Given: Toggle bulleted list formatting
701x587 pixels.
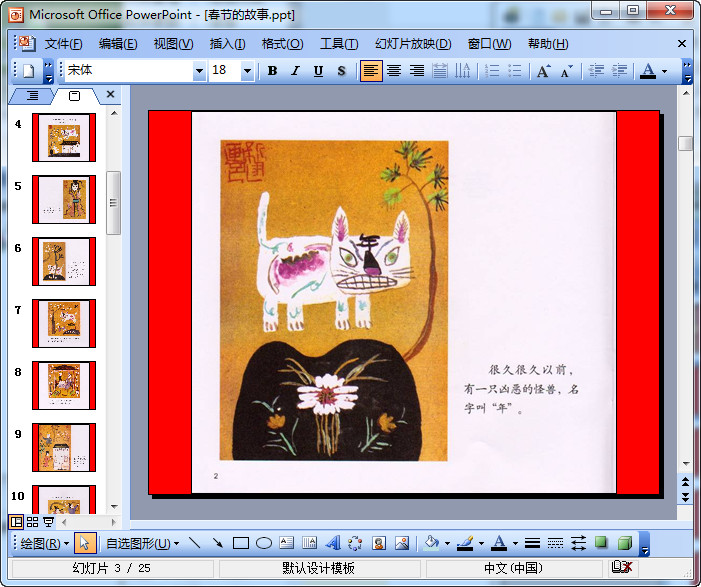Looking at the screenshot, I should 515,71.
